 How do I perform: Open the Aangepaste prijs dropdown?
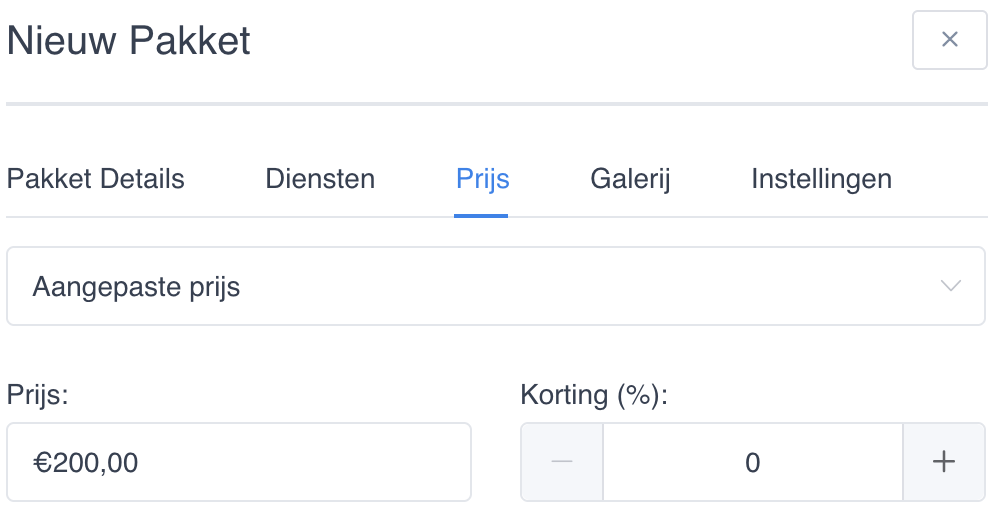(x=496, y=287)
